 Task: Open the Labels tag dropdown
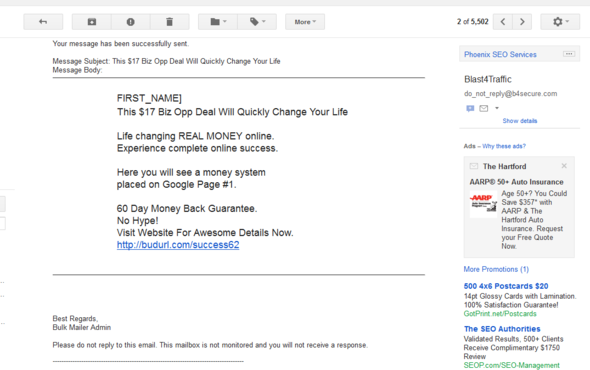pos(257,22)
